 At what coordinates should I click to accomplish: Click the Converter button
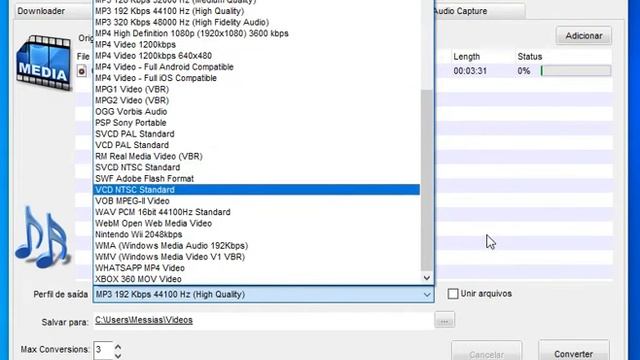(573, 351)
